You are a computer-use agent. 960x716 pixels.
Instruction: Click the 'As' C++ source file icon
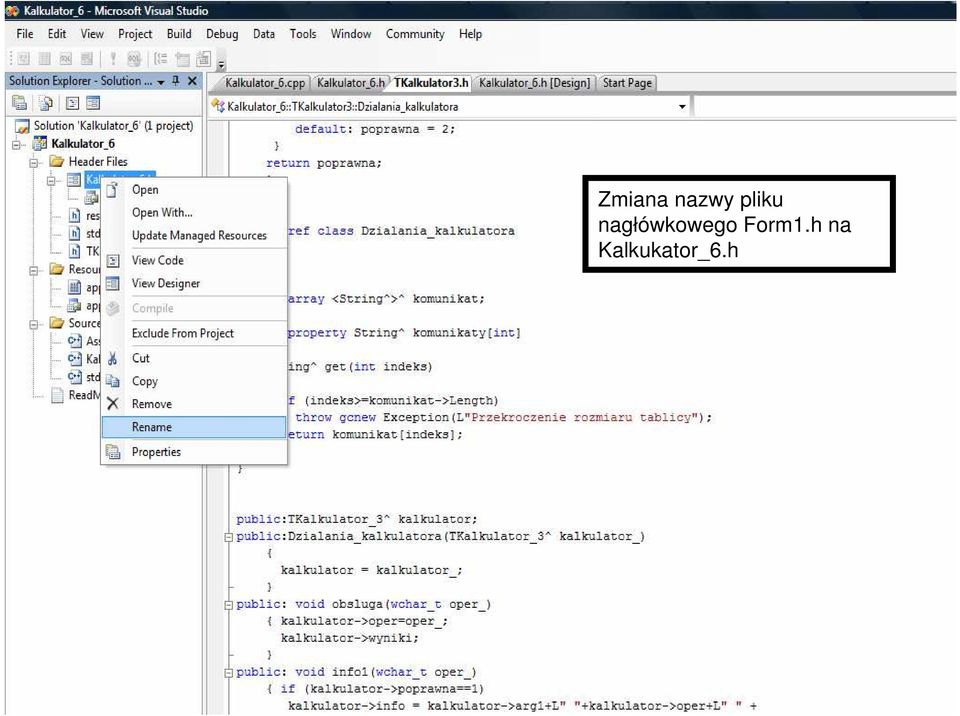tap(75, 341)
